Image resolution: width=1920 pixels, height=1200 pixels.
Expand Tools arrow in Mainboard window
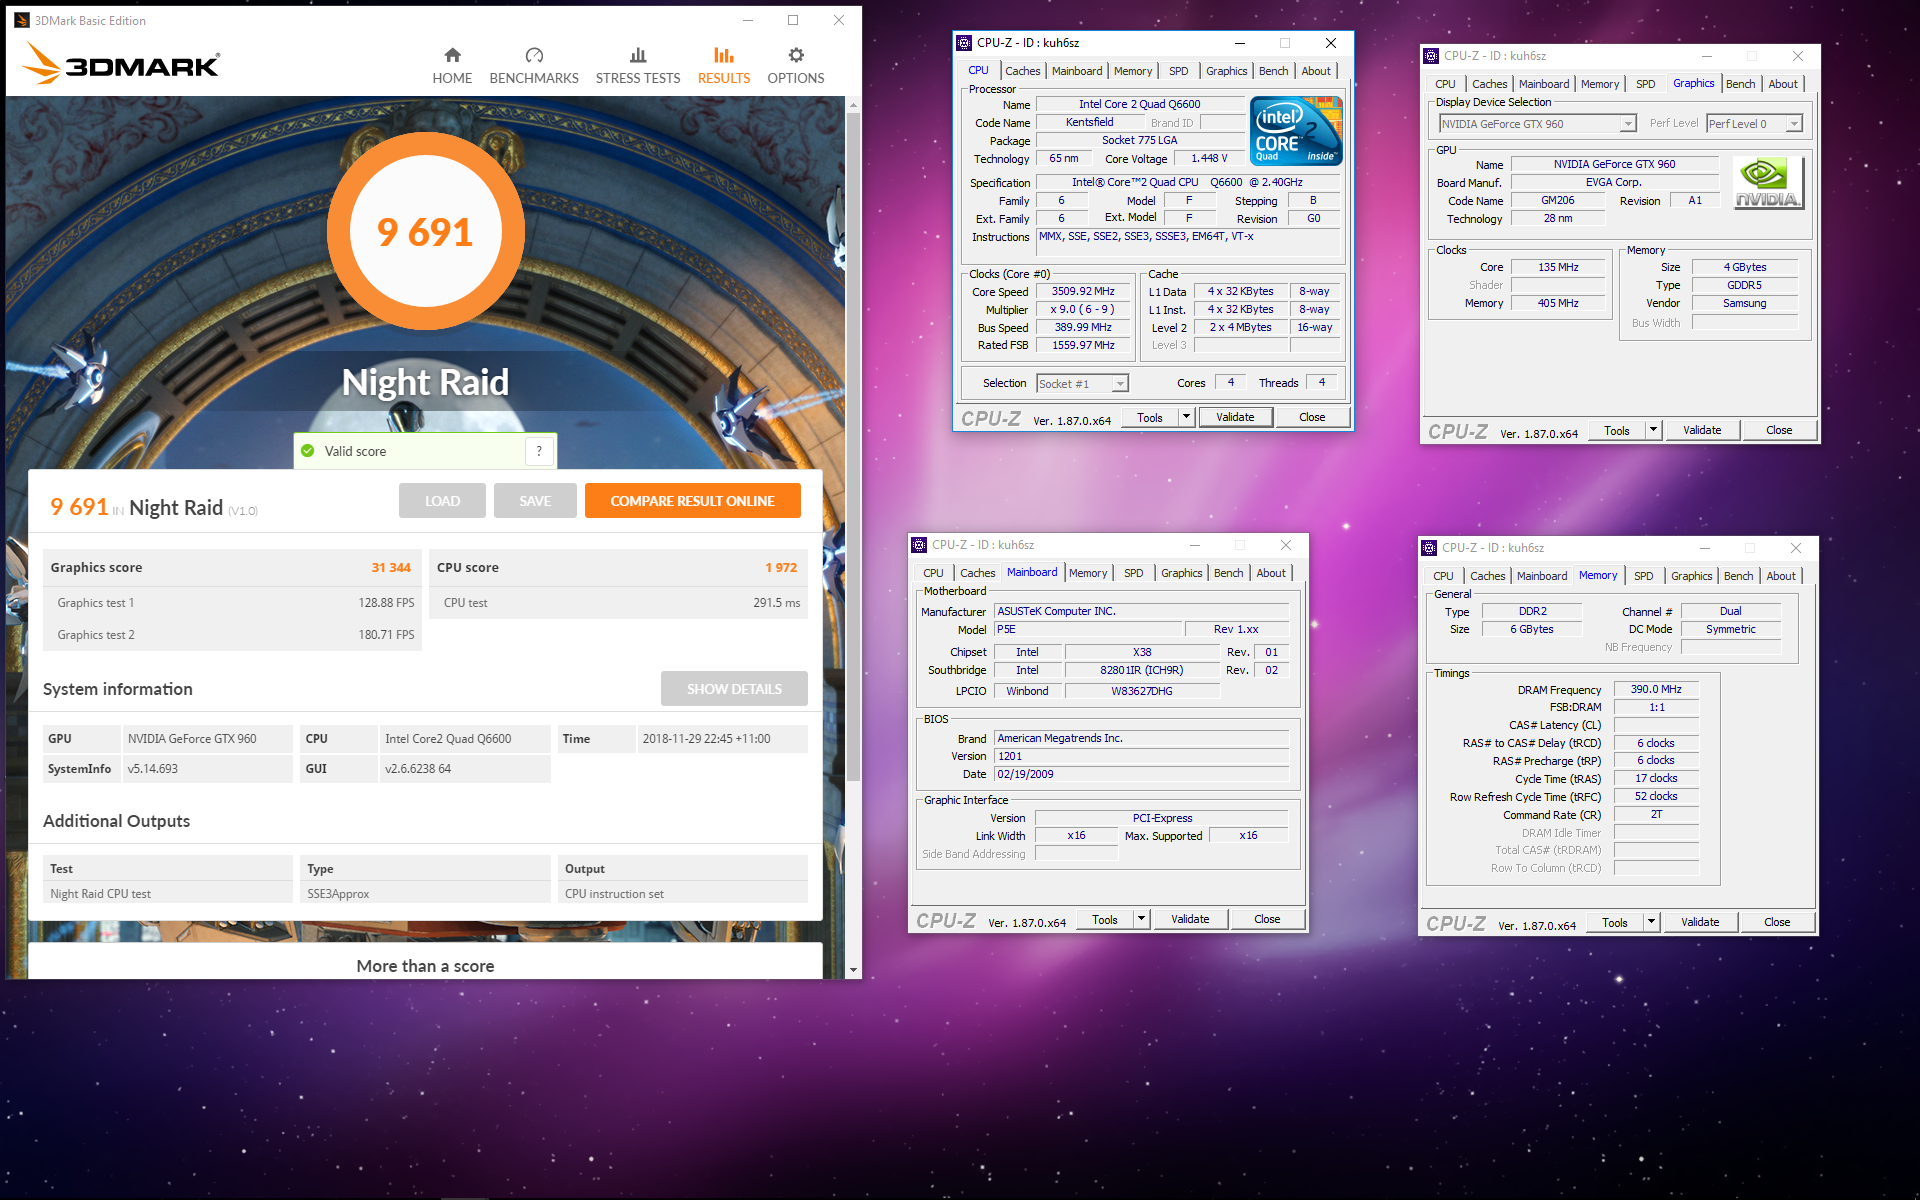1141,919
